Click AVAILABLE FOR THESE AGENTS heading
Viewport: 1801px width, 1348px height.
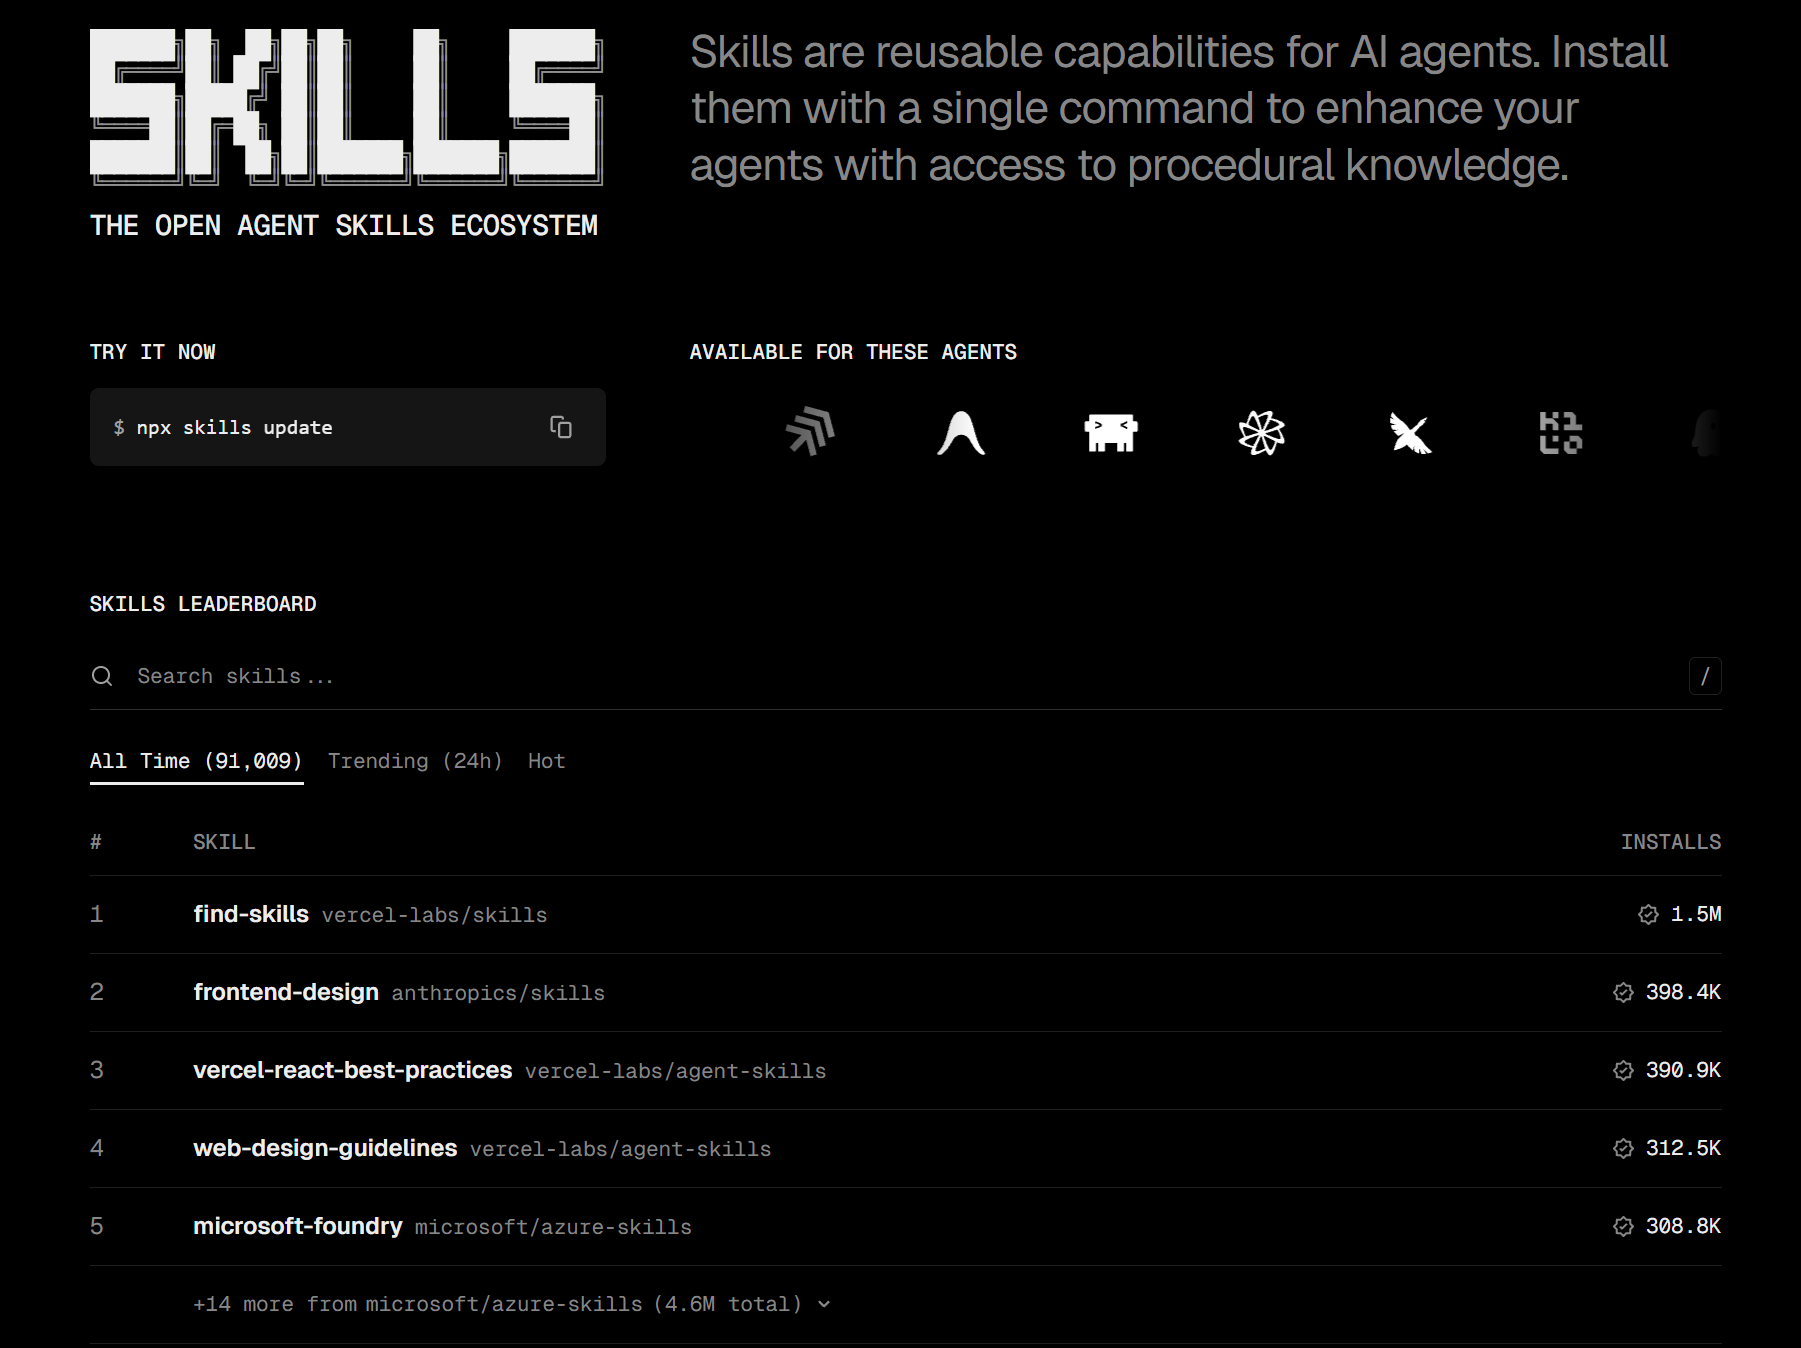[x=853, y=352]
